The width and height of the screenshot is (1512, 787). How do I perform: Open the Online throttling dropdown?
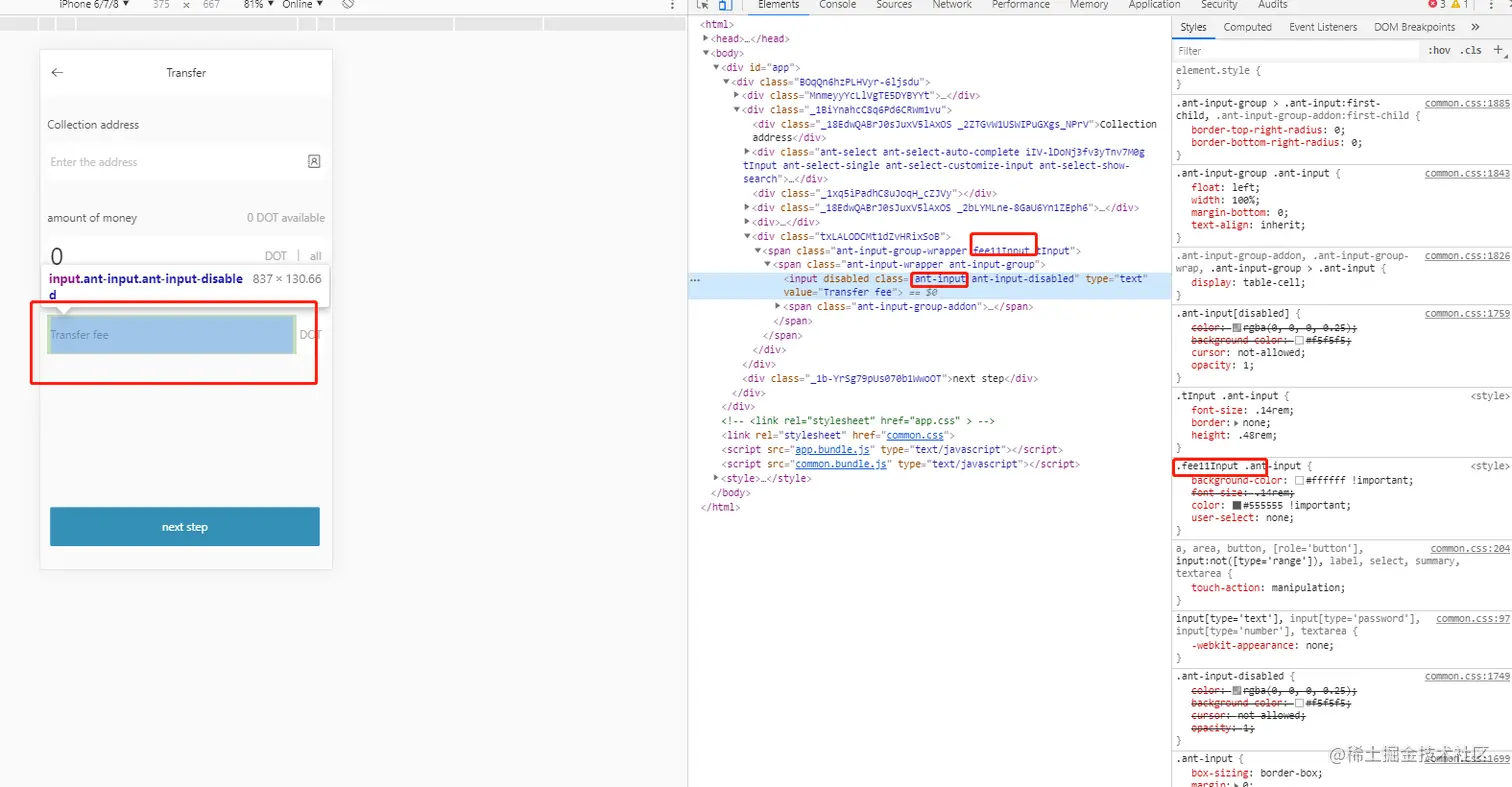tap(303, 4)
